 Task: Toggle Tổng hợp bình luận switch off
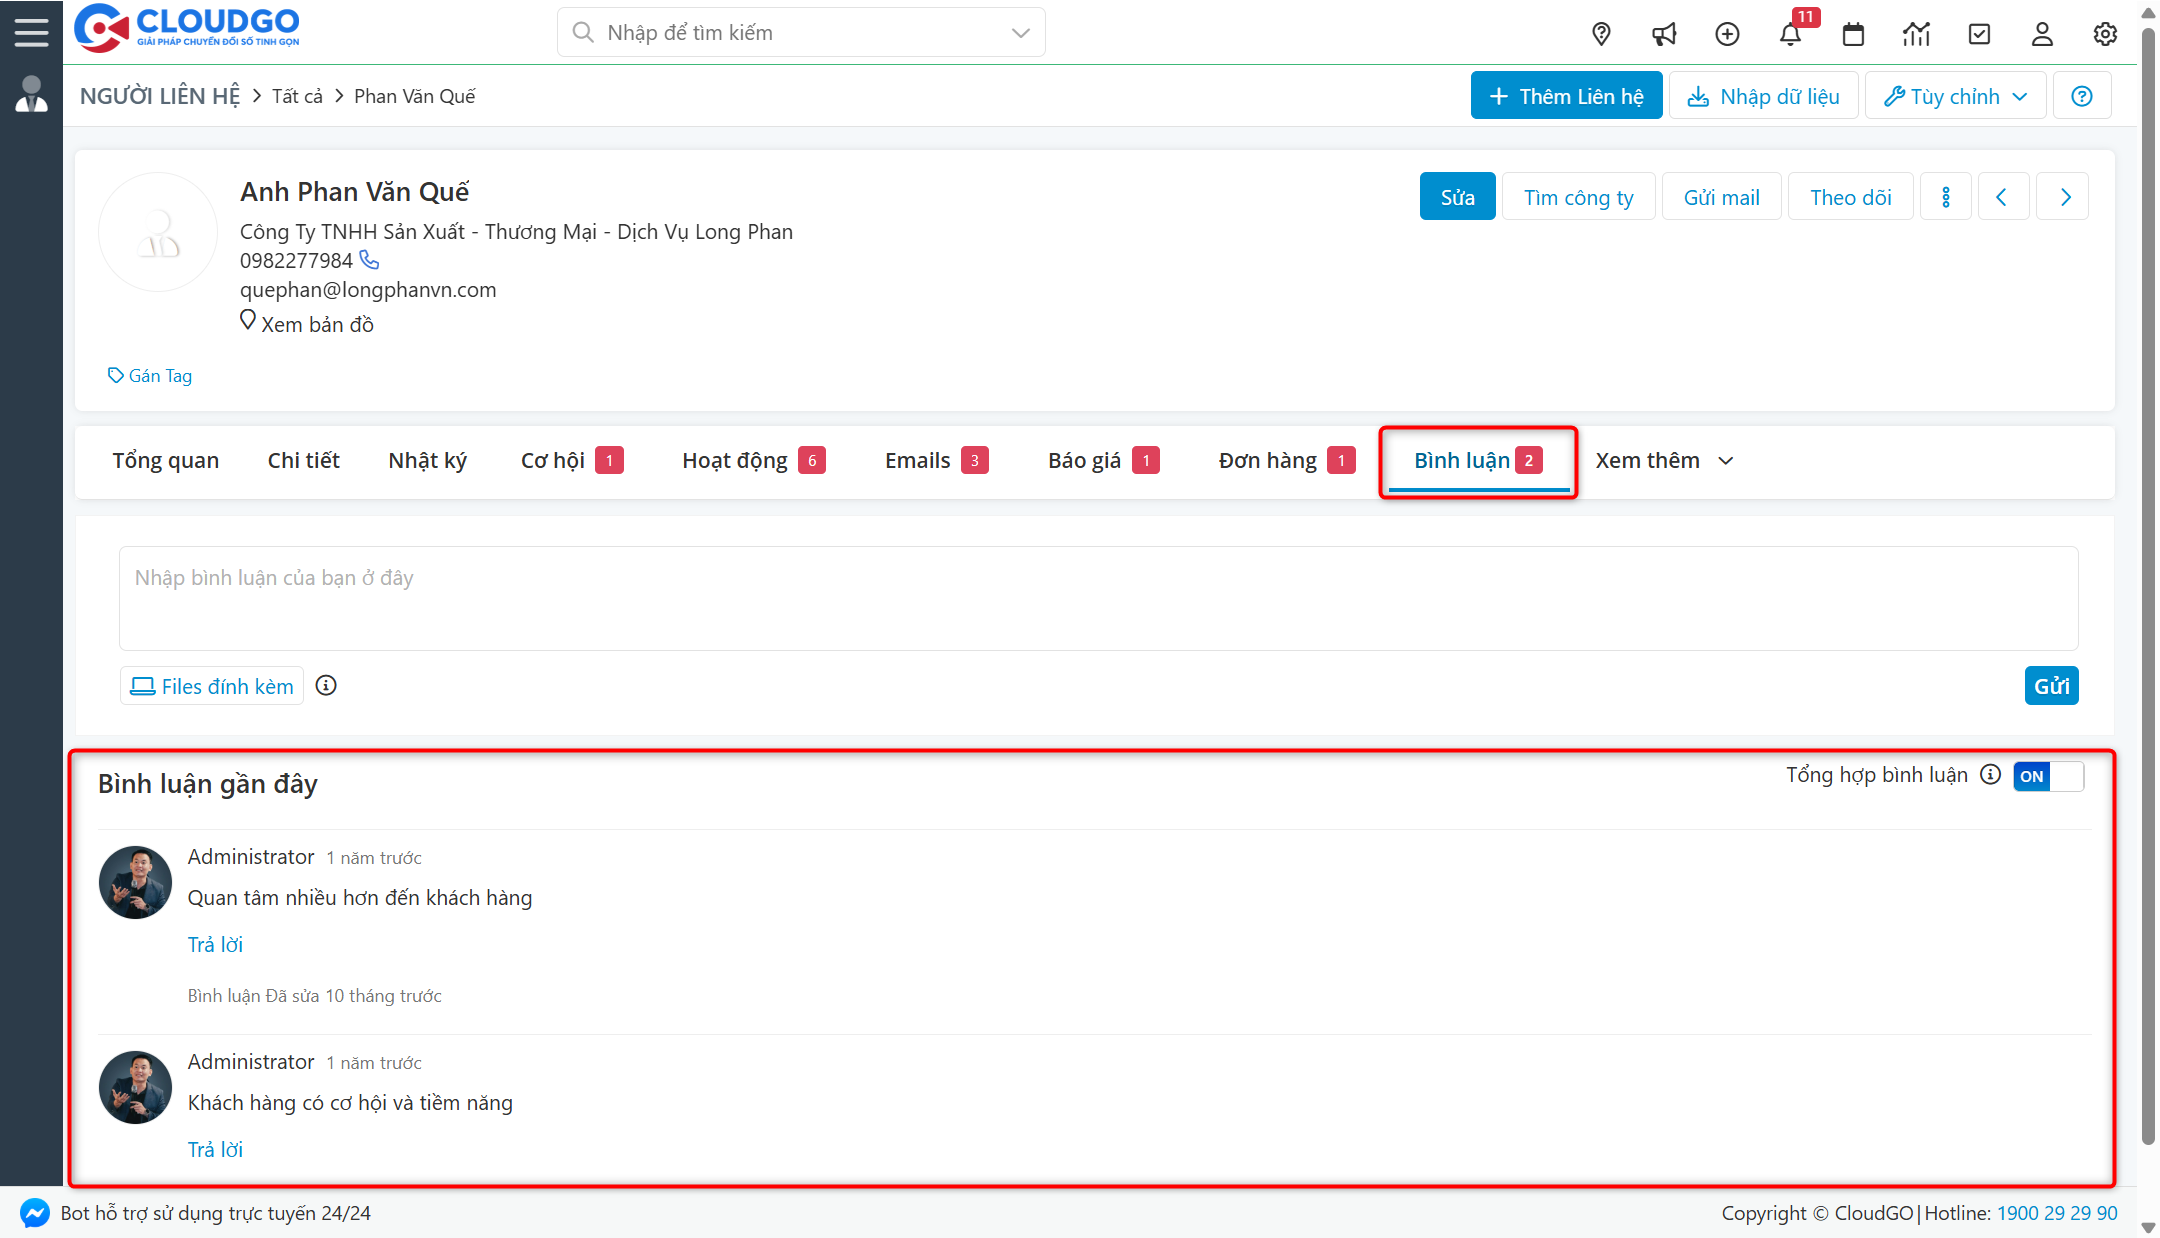[2047, 776]
